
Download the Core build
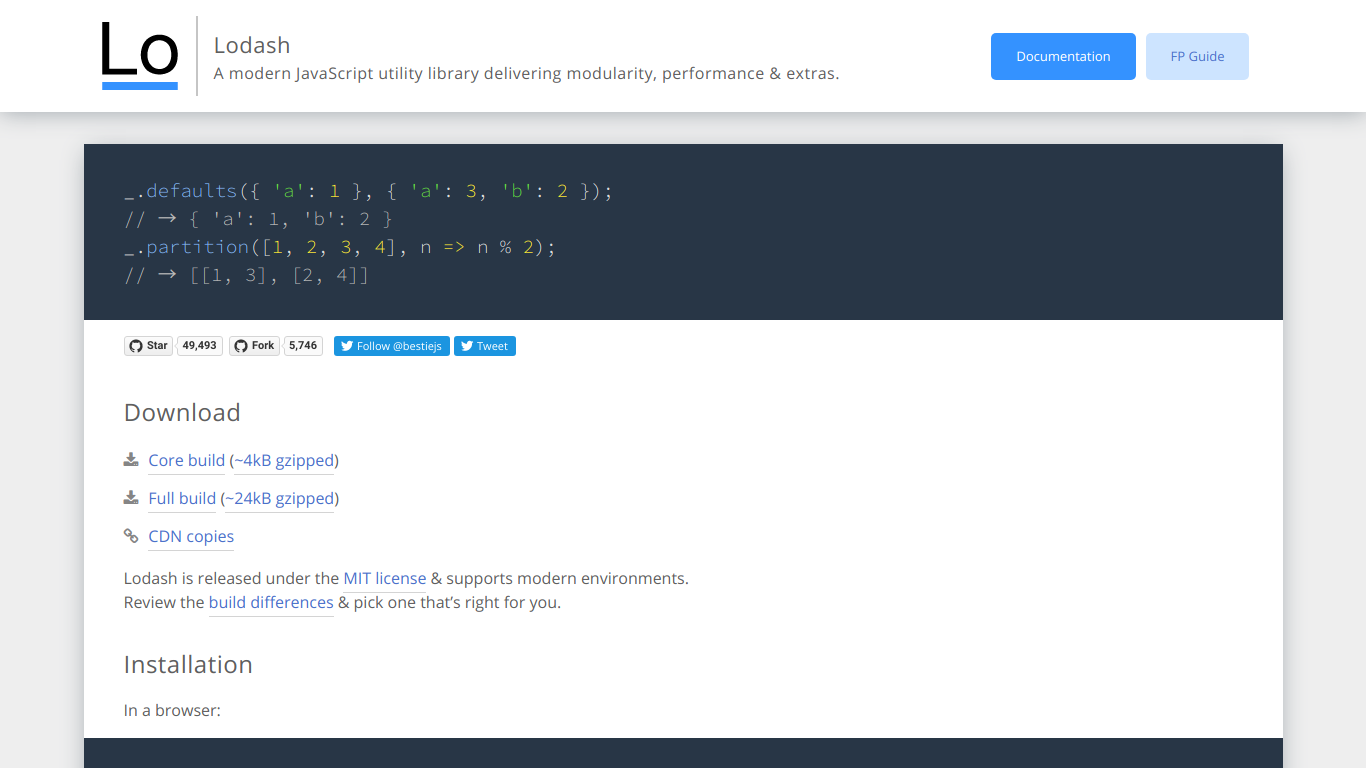coord(187,461)
